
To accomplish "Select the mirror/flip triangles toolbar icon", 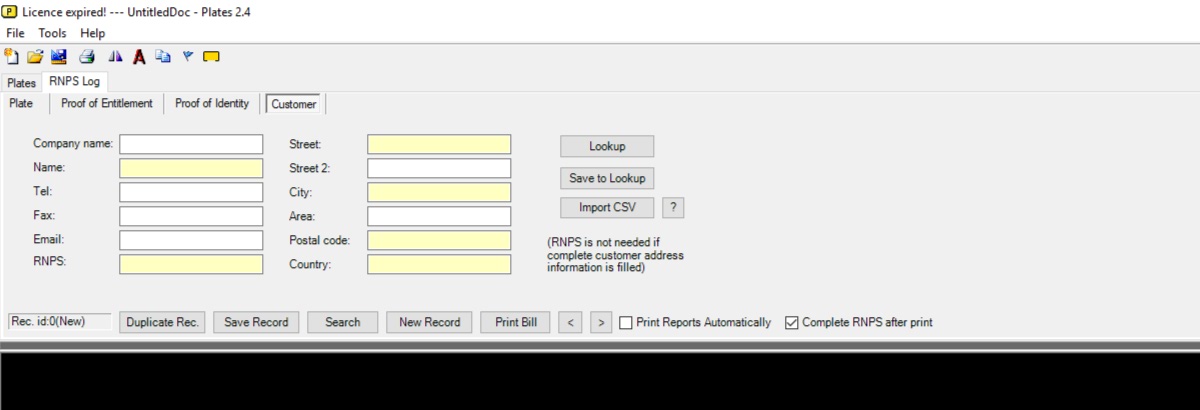I will 116,56.
